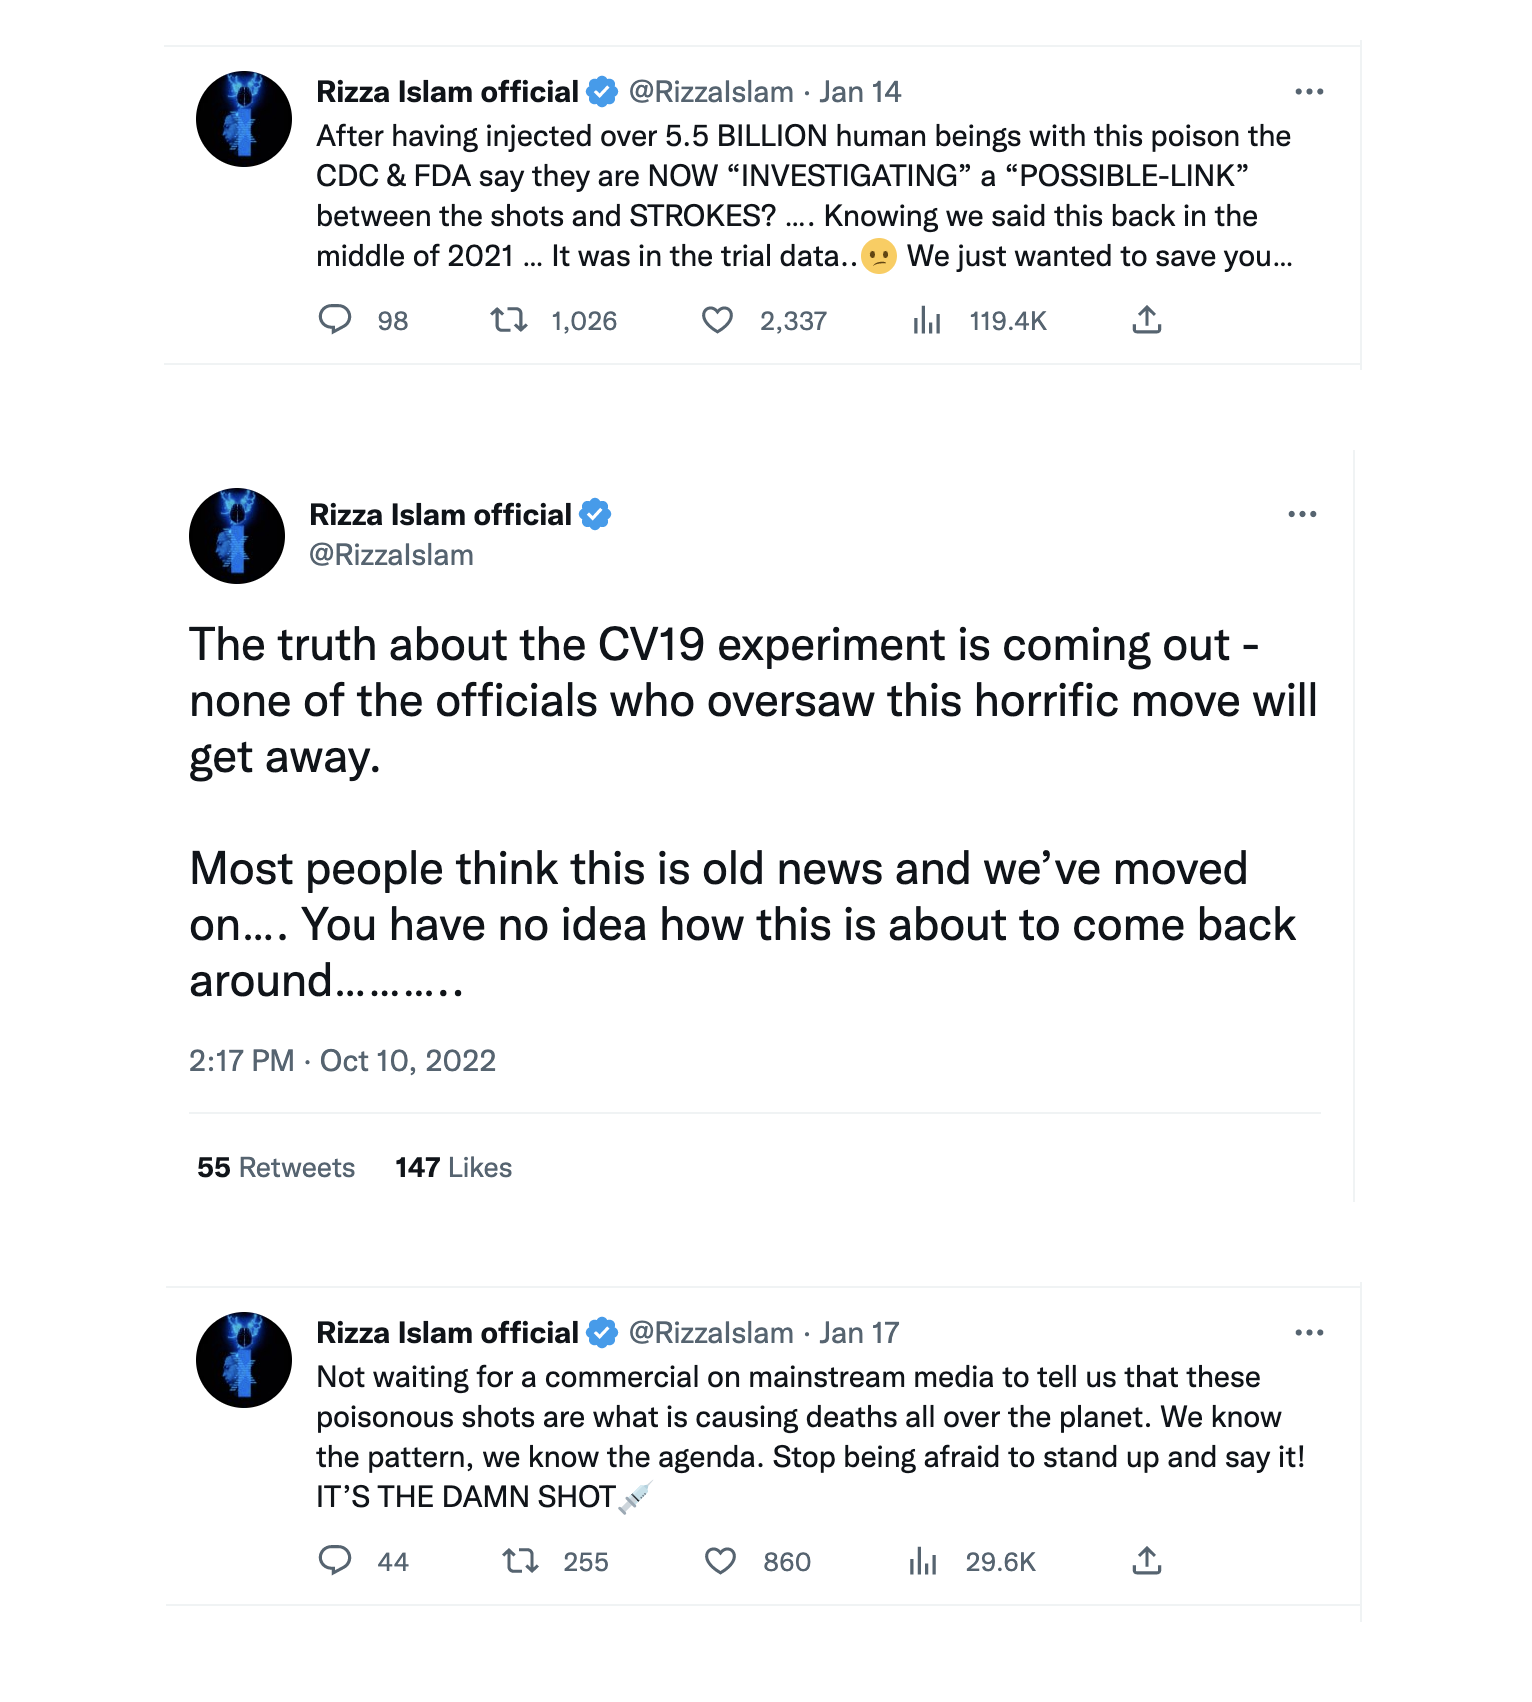Image resolution: width=1532 pixels, height=1702 pixels.
Task: Open view analytics on the Jan 14 tweet
Action: [927, 320]
